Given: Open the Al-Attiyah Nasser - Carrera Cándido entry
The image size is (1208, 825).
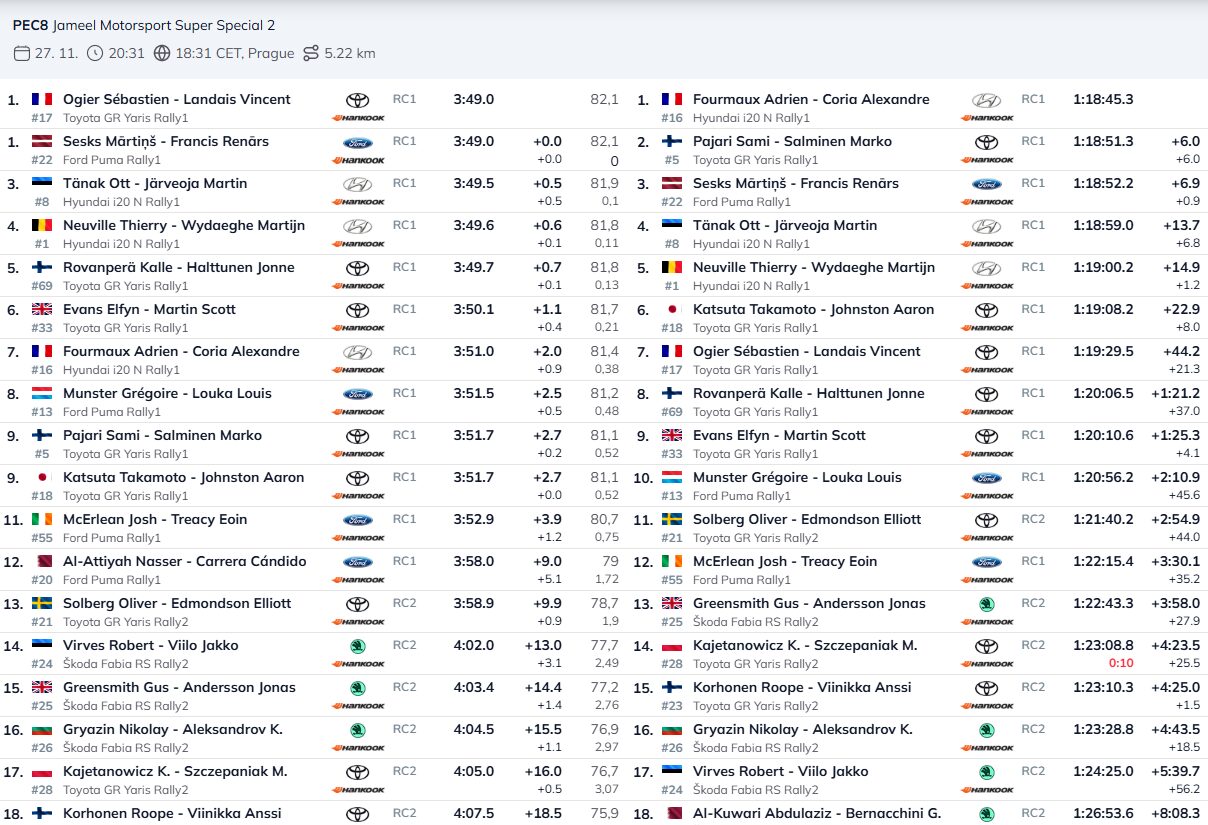Looking at the screenshot, I should (184, 562).
